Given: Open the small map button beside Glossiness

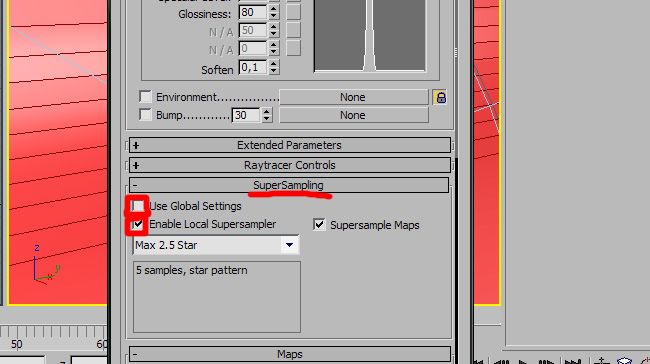Looking at the screenshot, I should coord(293,12).
